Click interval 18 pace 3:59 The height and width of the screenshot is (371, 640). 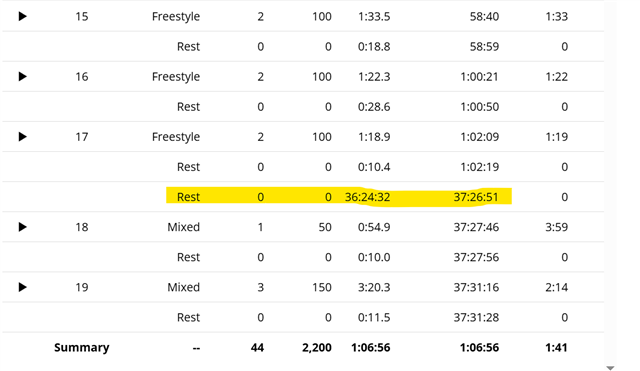[x=556, y=227]
